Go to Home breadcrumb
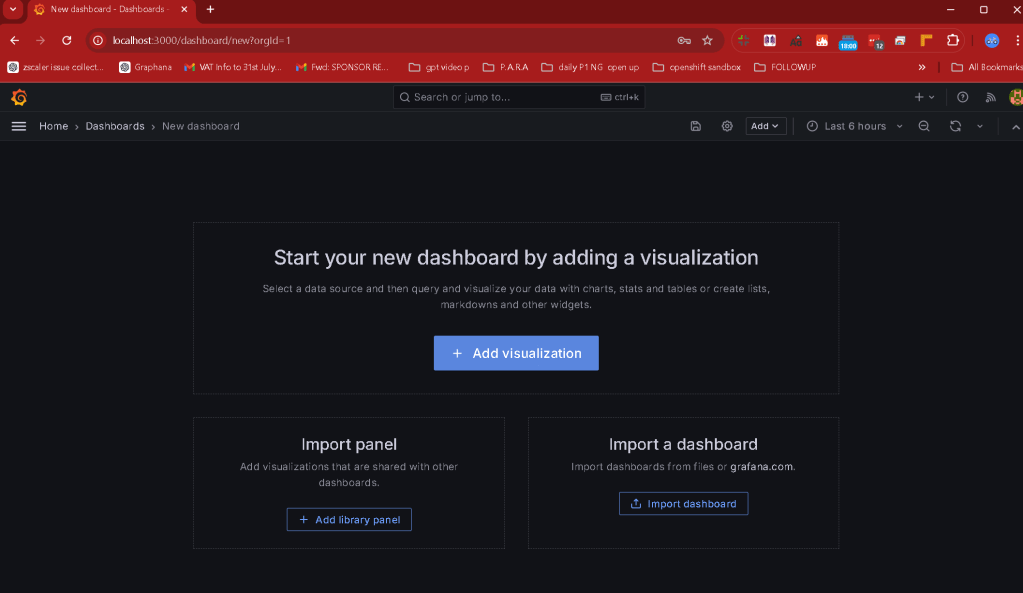The image size is (1023, 593). pos(53,127)
